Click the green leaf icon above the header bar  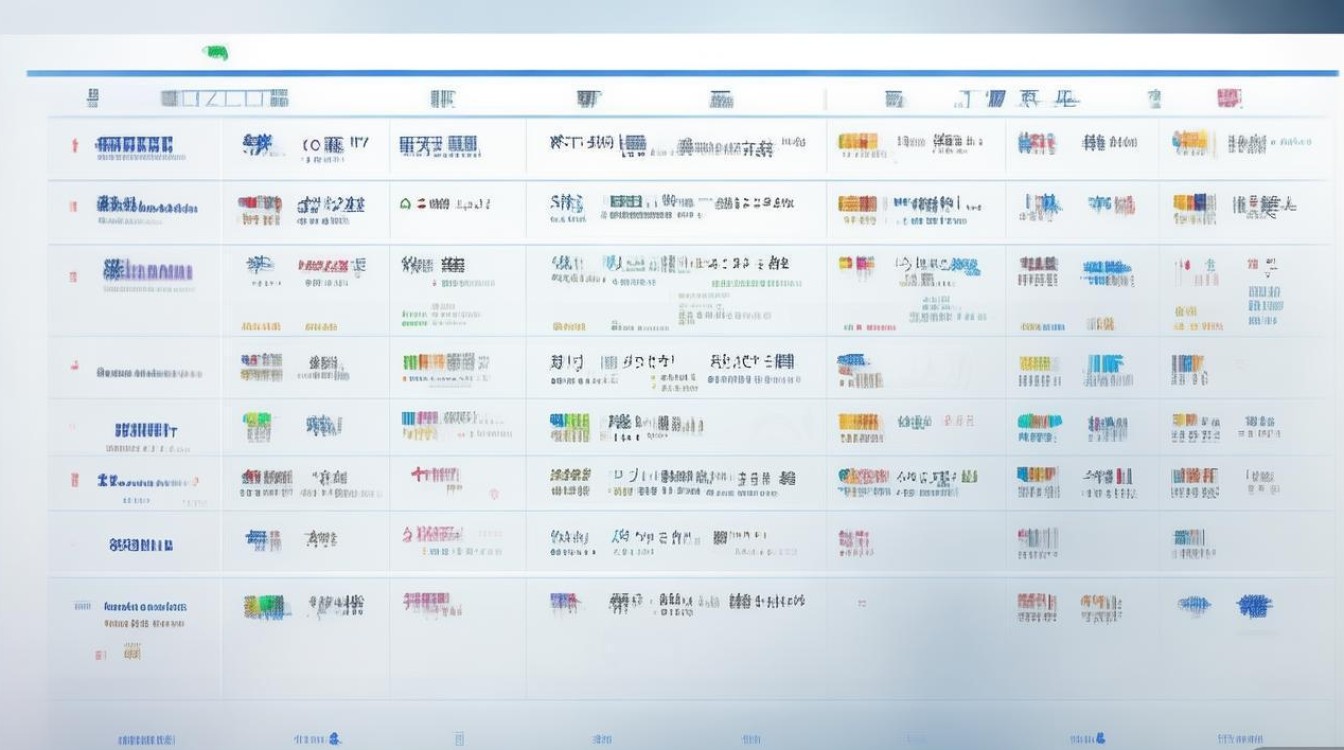[215, 52]
